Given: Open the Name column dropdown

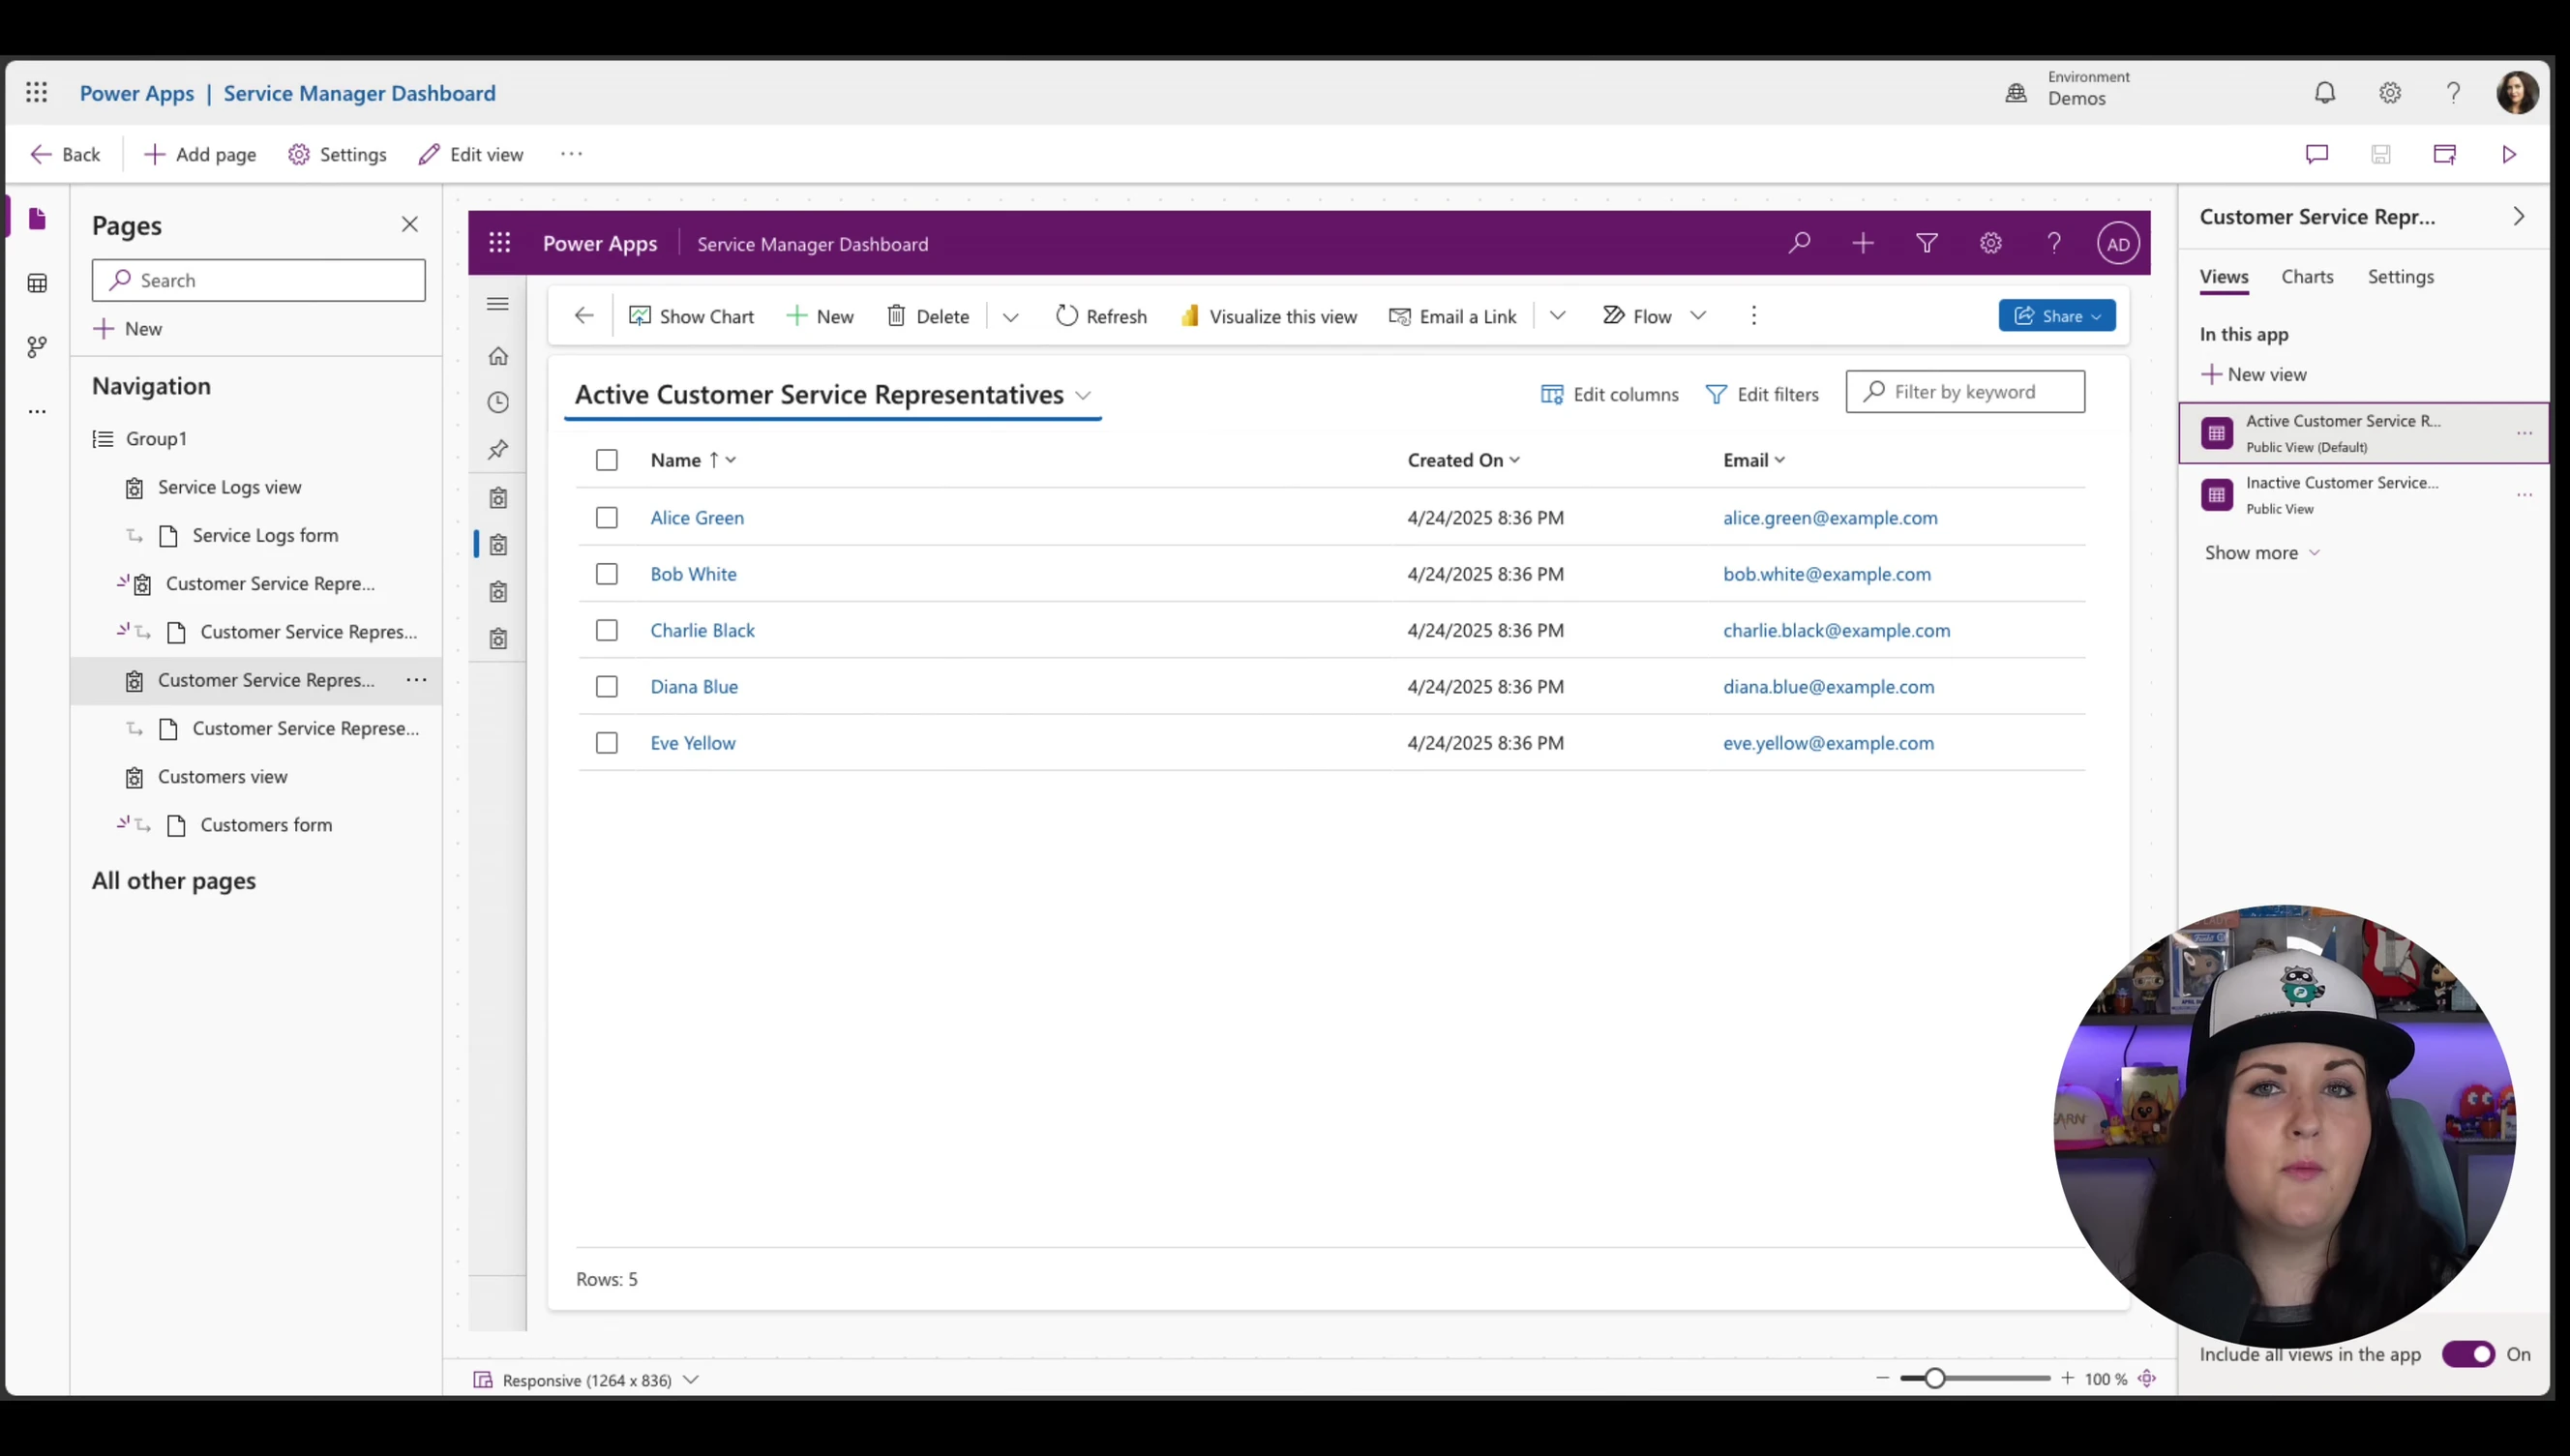Looking at the screenshot, I should (731, 460).
